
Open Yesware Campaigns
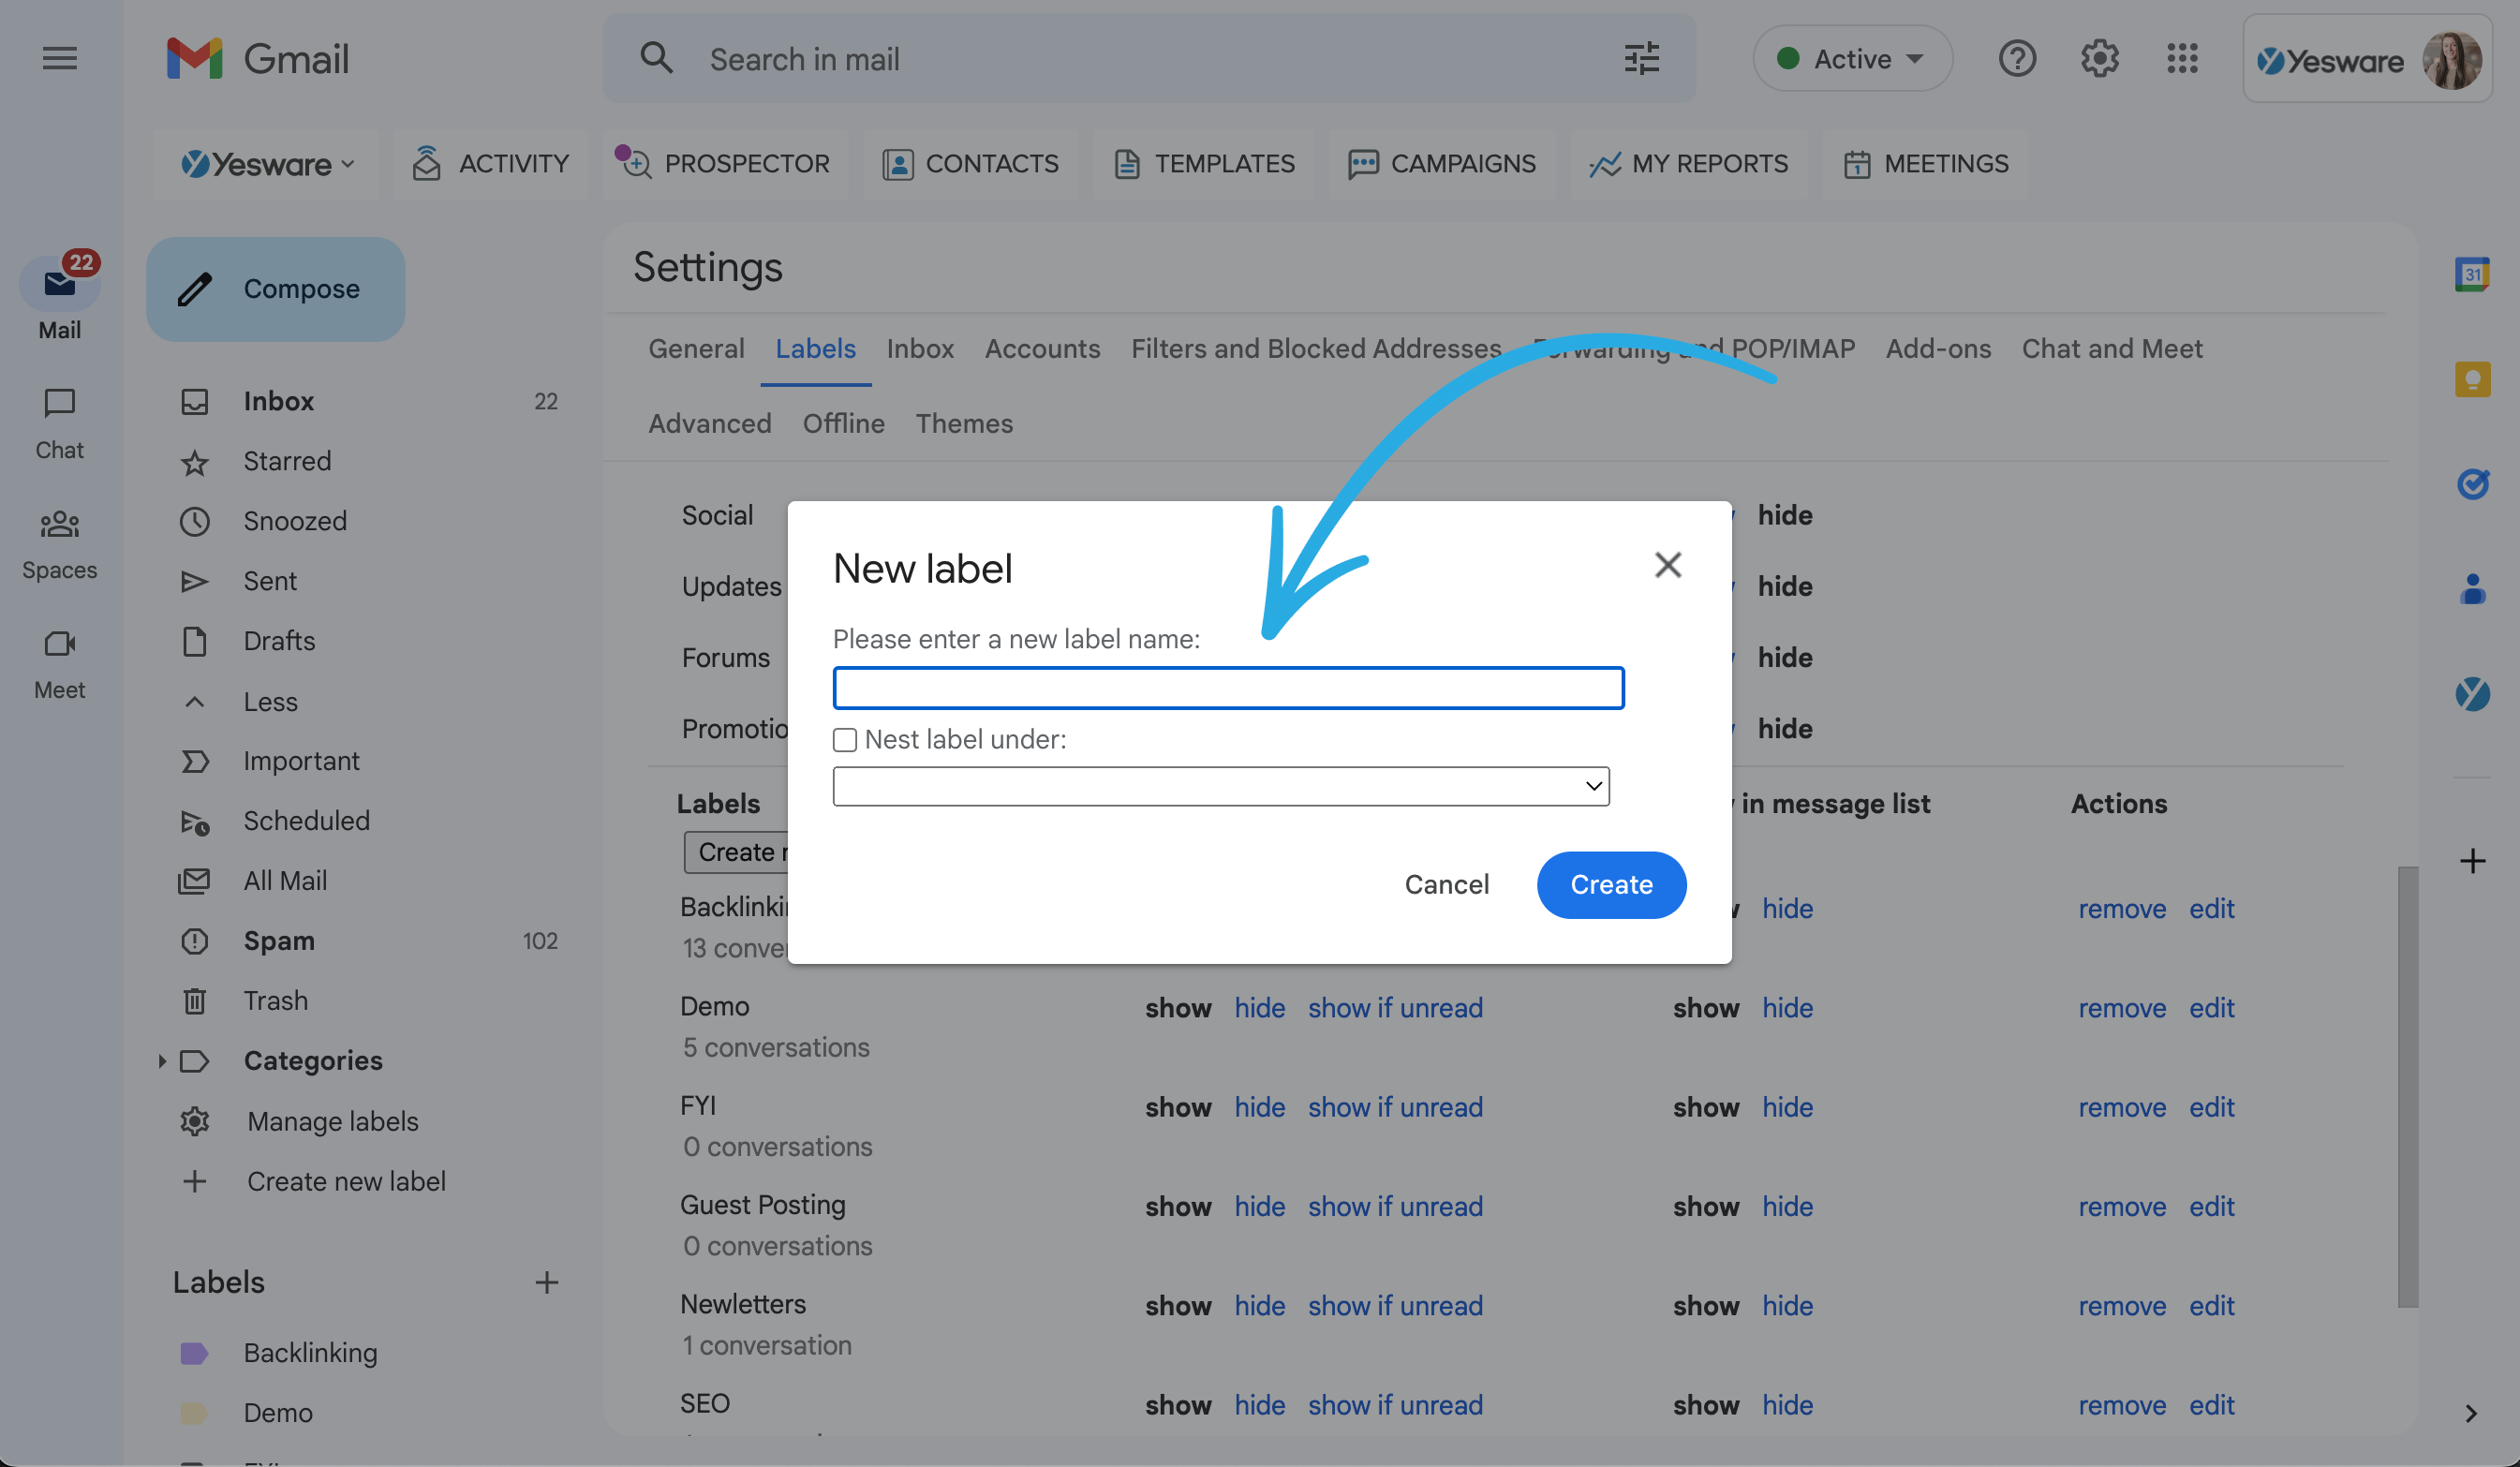[1441, 163]
